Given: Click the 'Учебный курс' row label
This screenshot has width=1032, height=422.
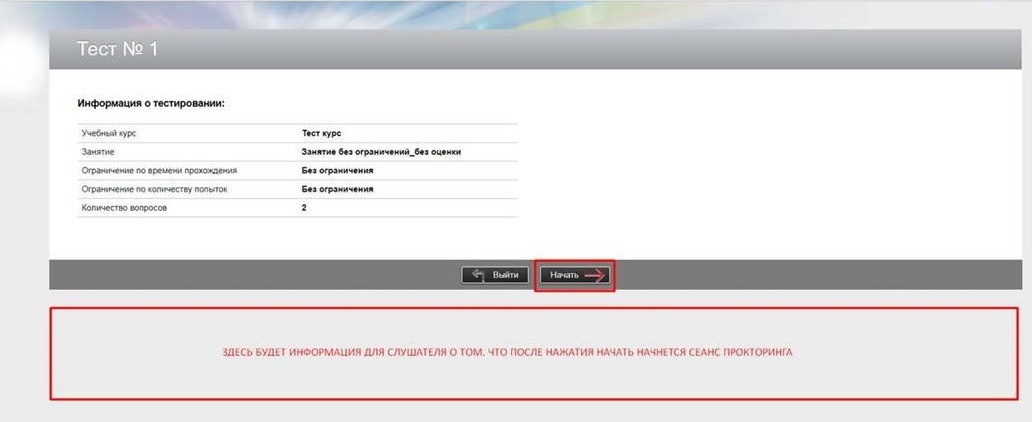Looking at the screenshot, I should coord(109,133).
